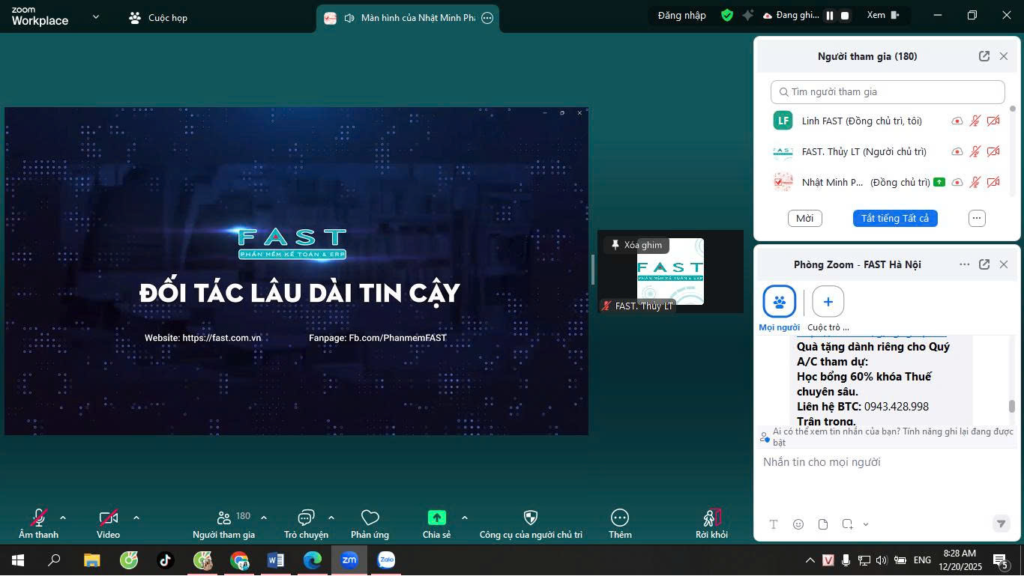The width and height of the screenshot is (1024, 576).
Task: Click the green Chia sẻ screen-share icon
Action: (x=437, y=517)
